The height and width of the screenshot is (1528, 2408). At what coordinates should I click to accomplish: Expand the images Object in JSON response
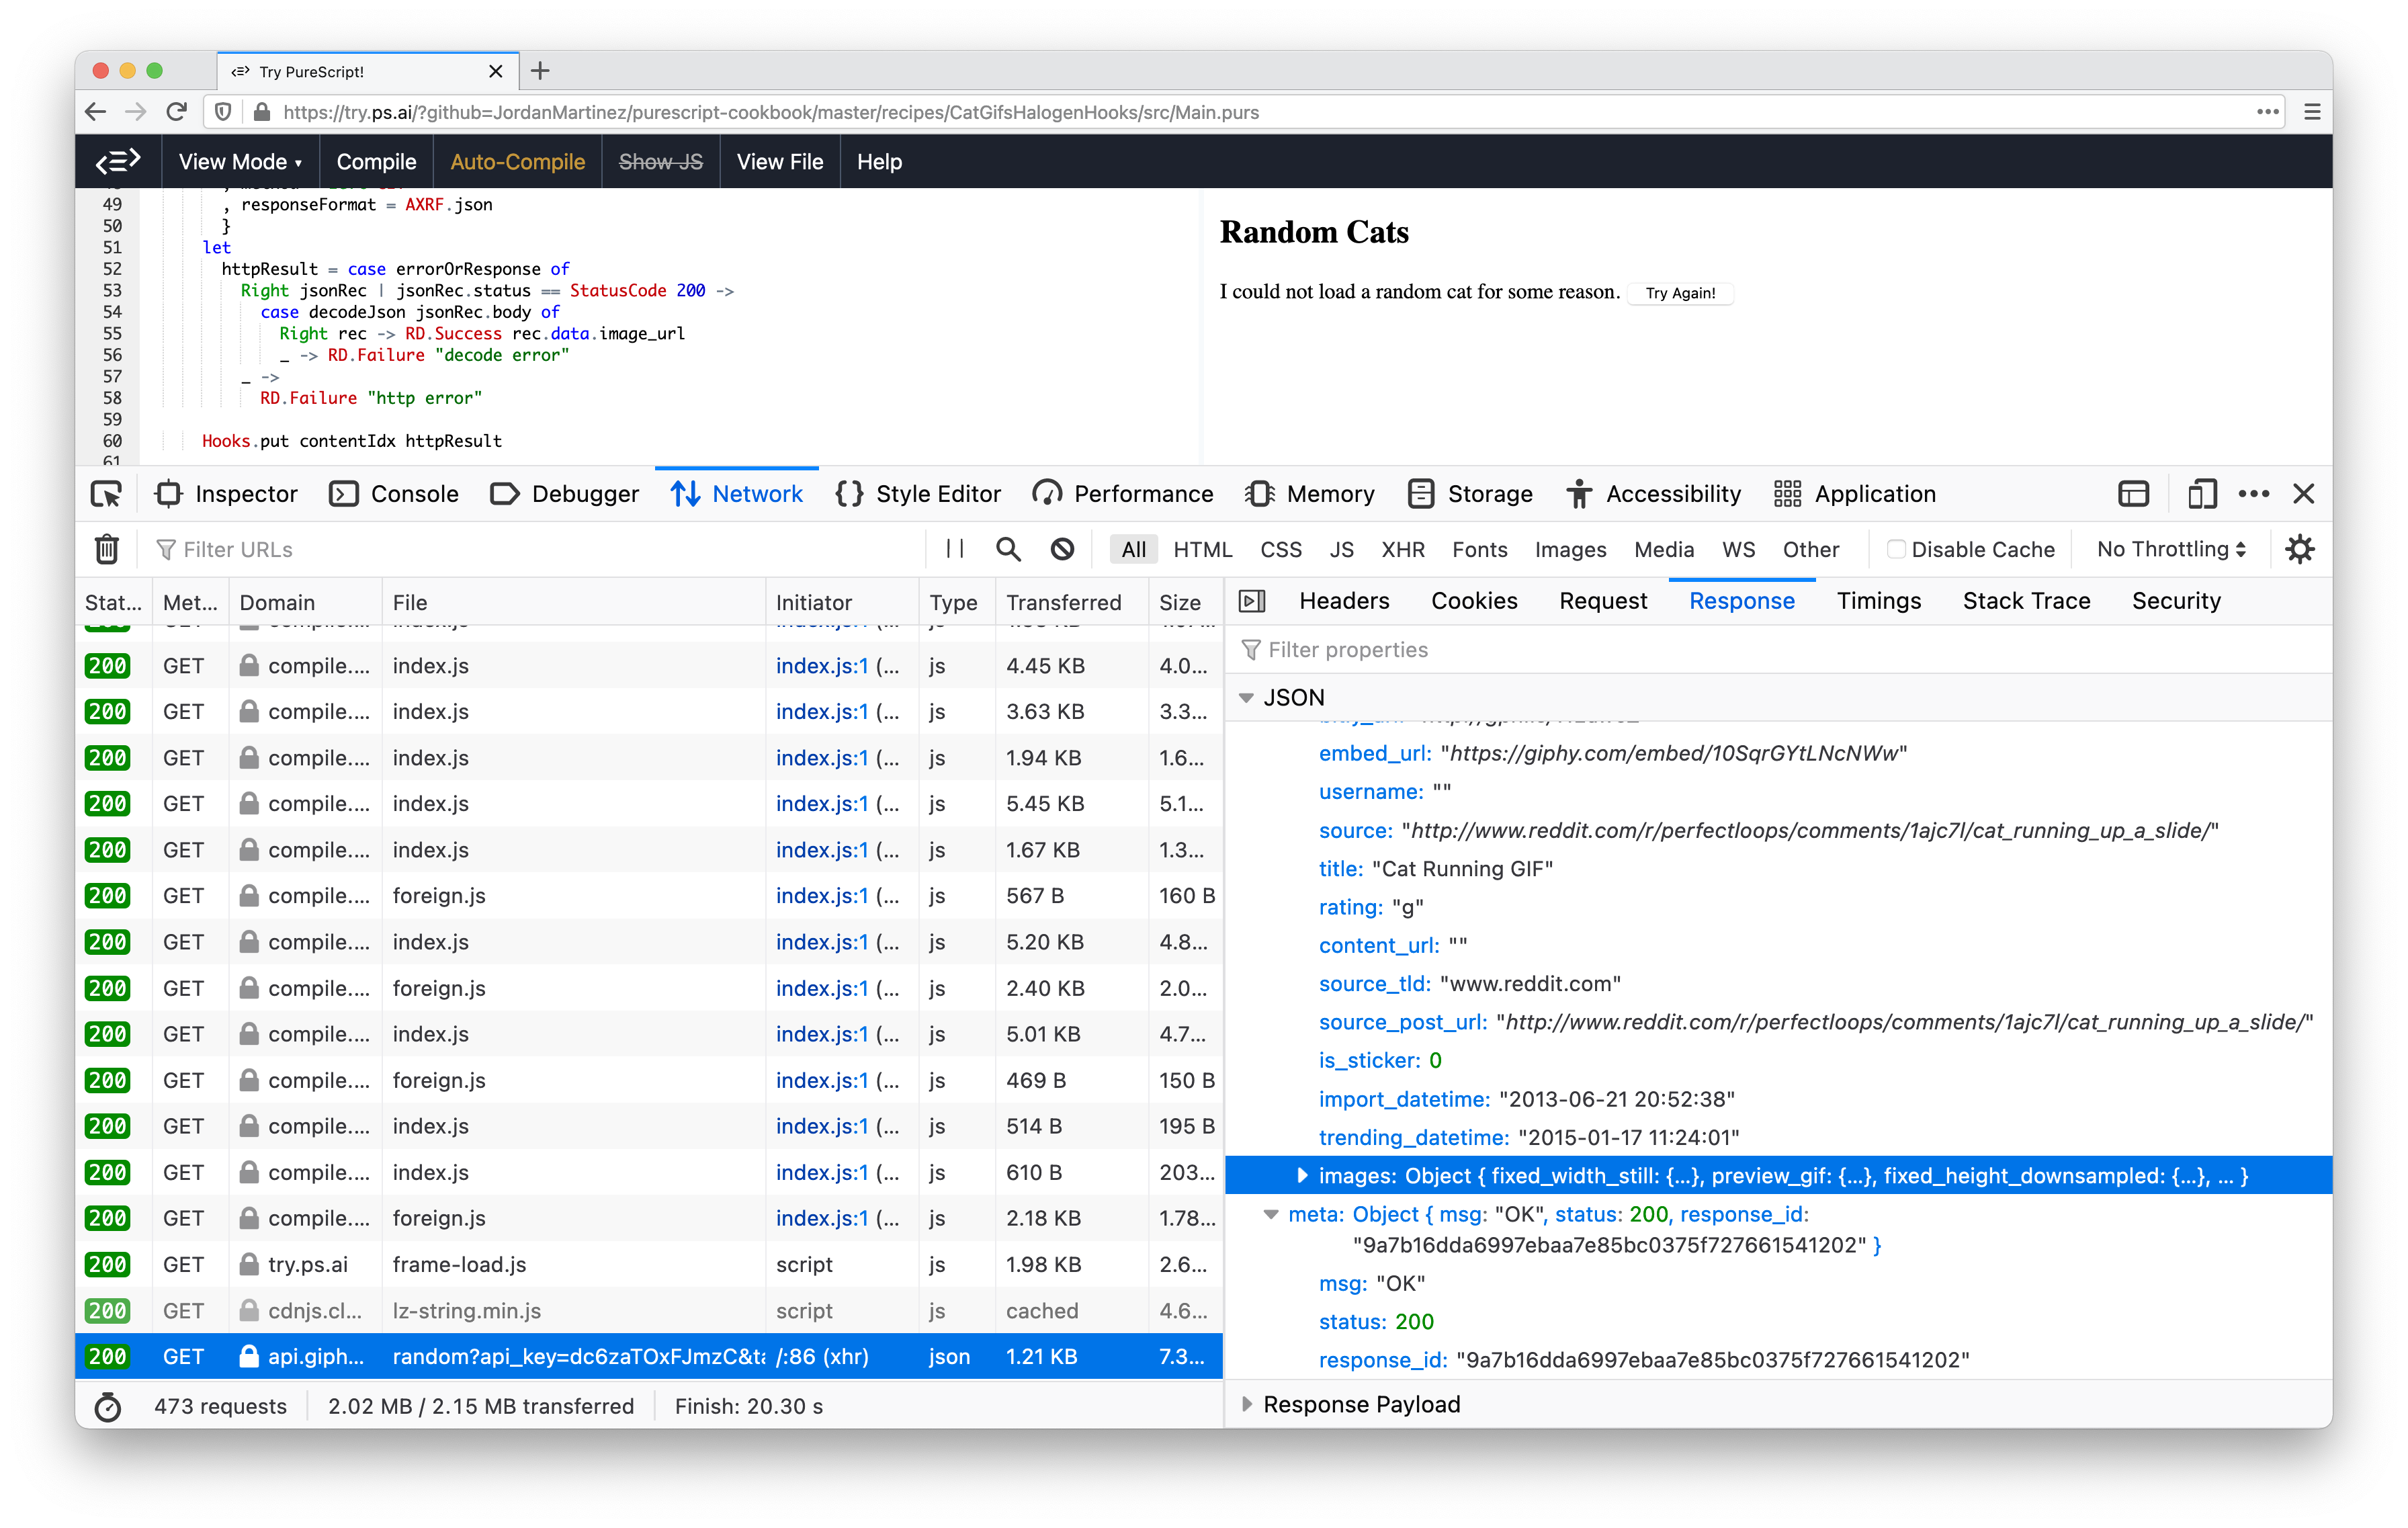tap(1303, 1175)
